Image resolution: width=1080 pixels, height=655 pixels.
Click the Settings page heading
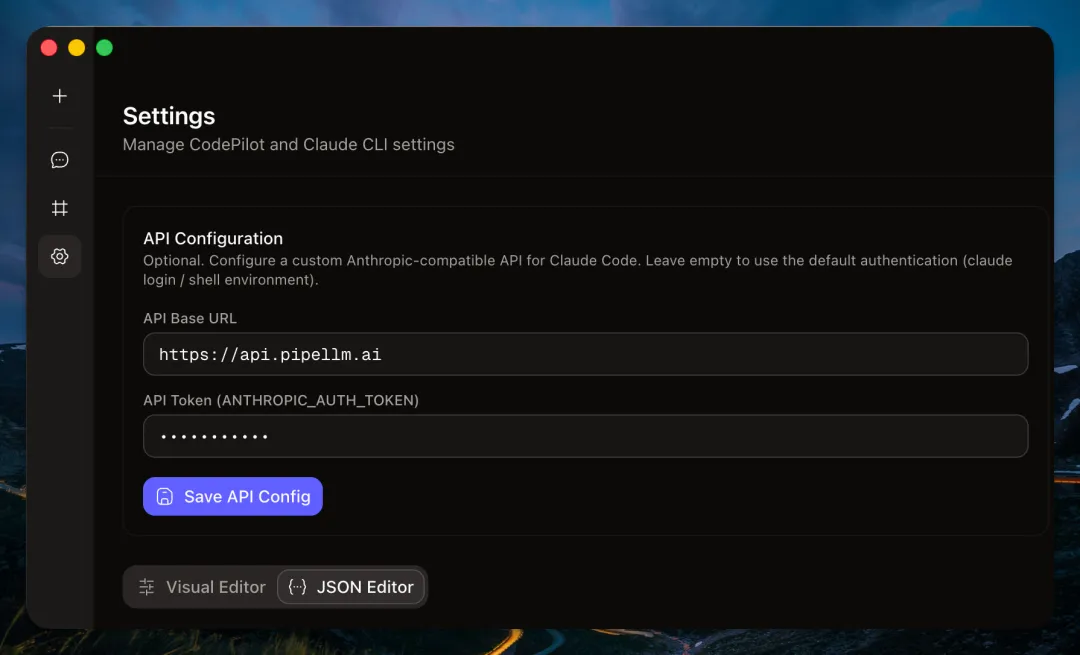click(x=169, y=116)
